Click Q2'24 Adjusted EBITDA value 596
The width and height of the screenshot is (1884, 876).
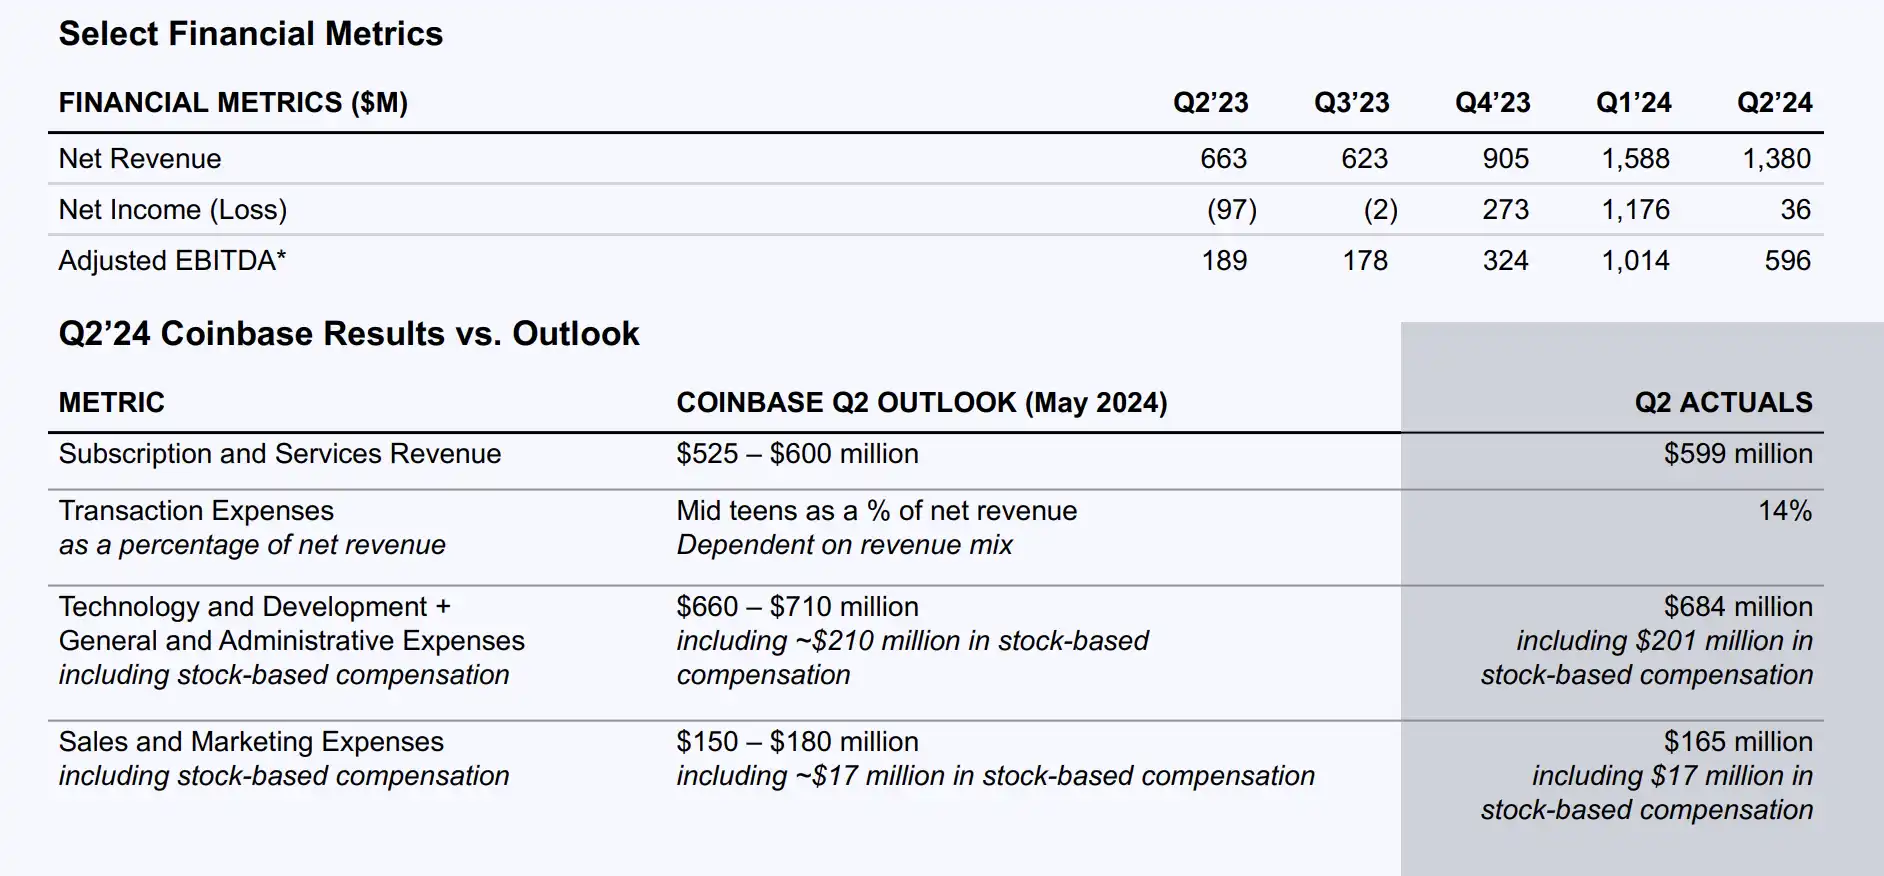pos(1787,261)
